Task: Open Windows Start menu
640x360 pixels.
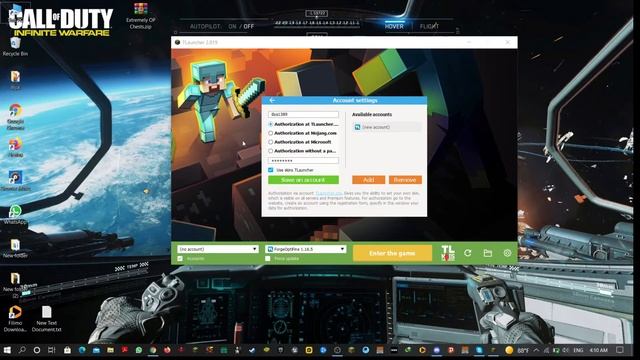Action: pyautogui.click(x=7, y=350)
